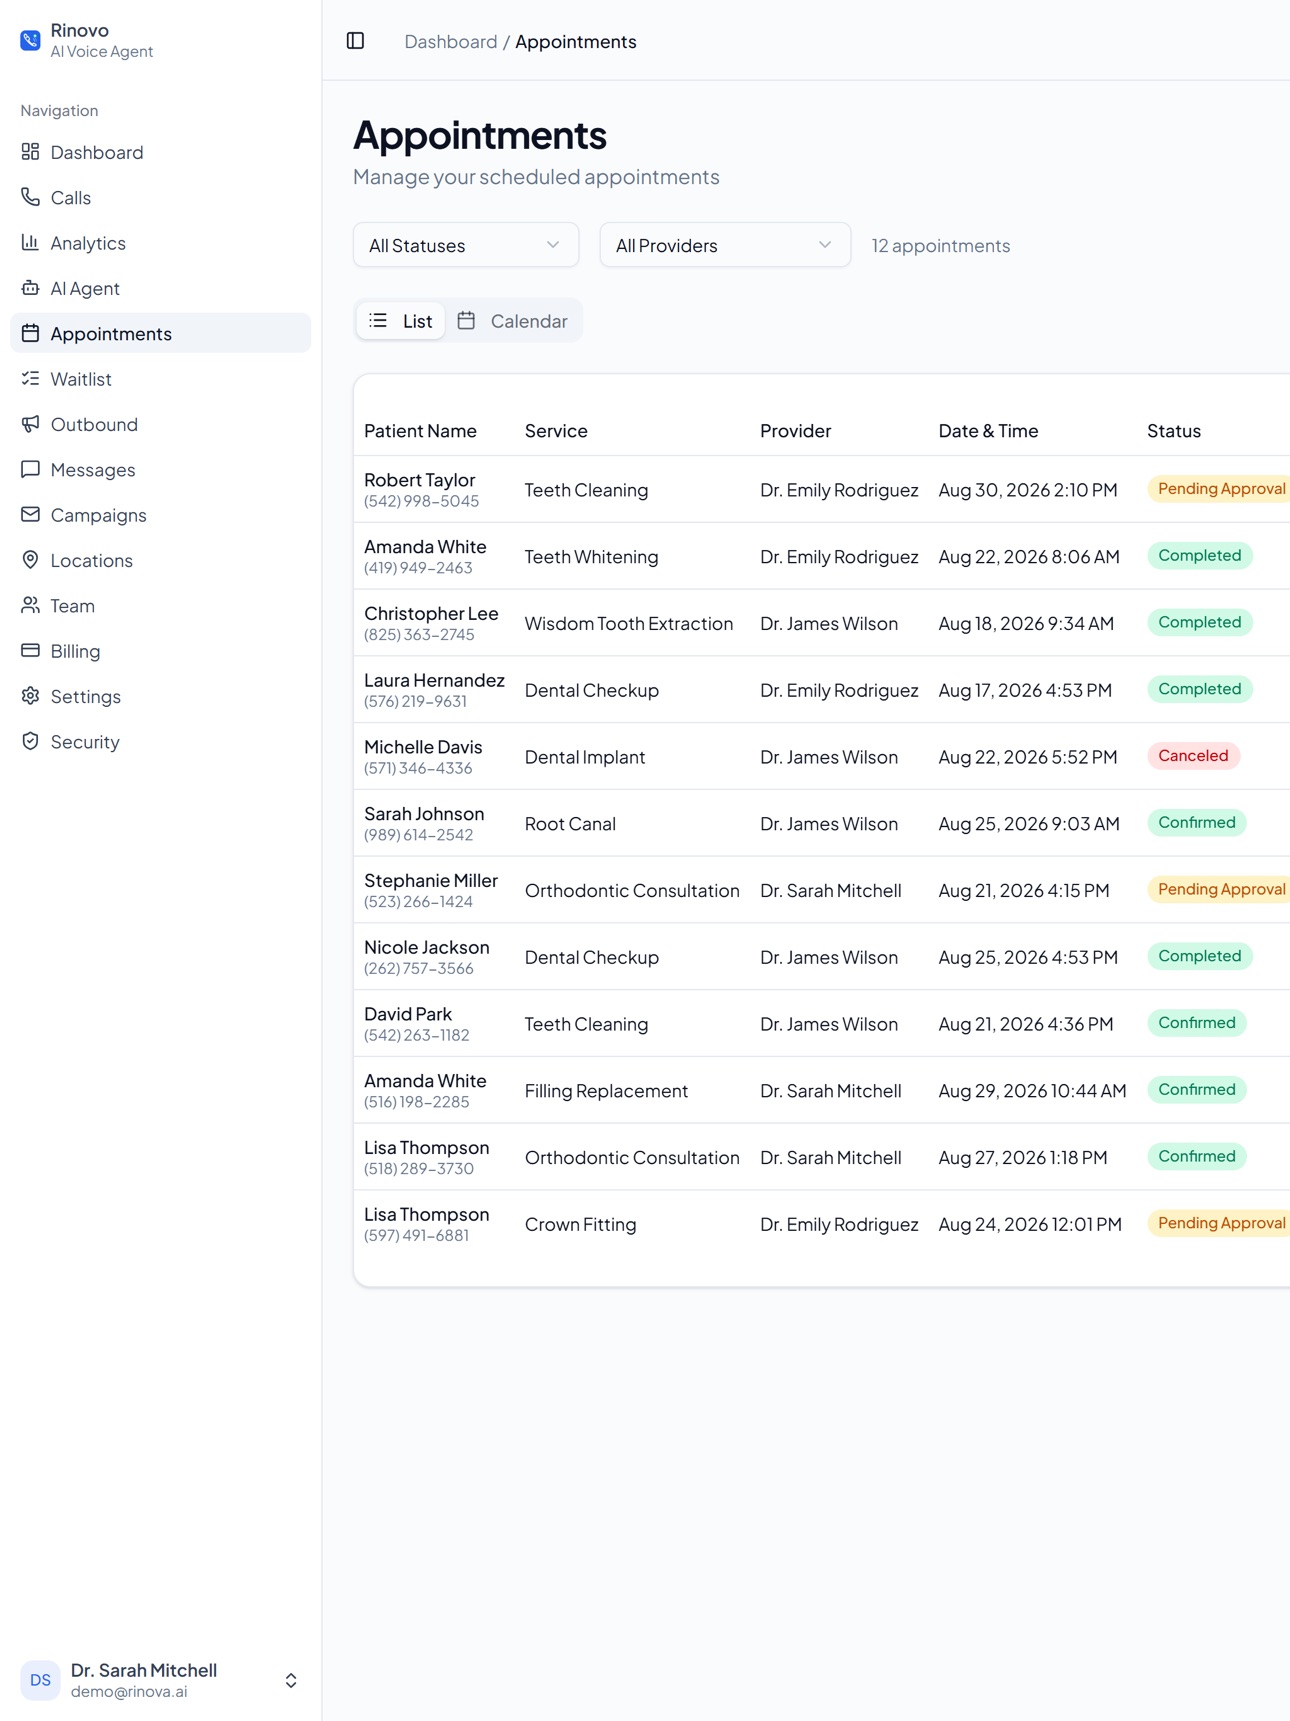Click the Patient Name column header
The width and height of the screenshot is (1290, 1721).
[420, 430]
